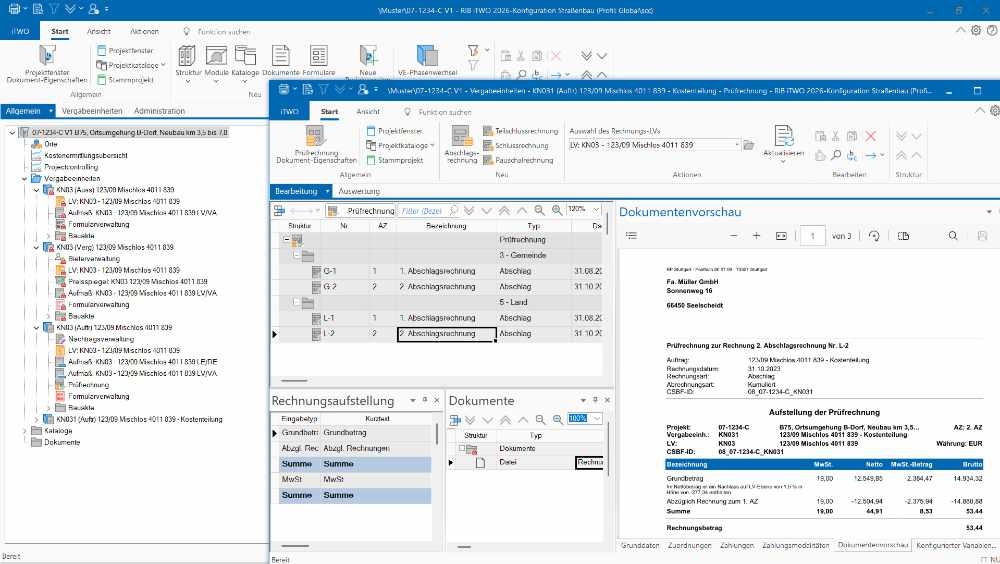Image resolution: width=1000 pixels, height=564 pixels.
Task: Click the page number field in Dokumentenvorschau
Action: pyautogui.click(x=812, y=236)
